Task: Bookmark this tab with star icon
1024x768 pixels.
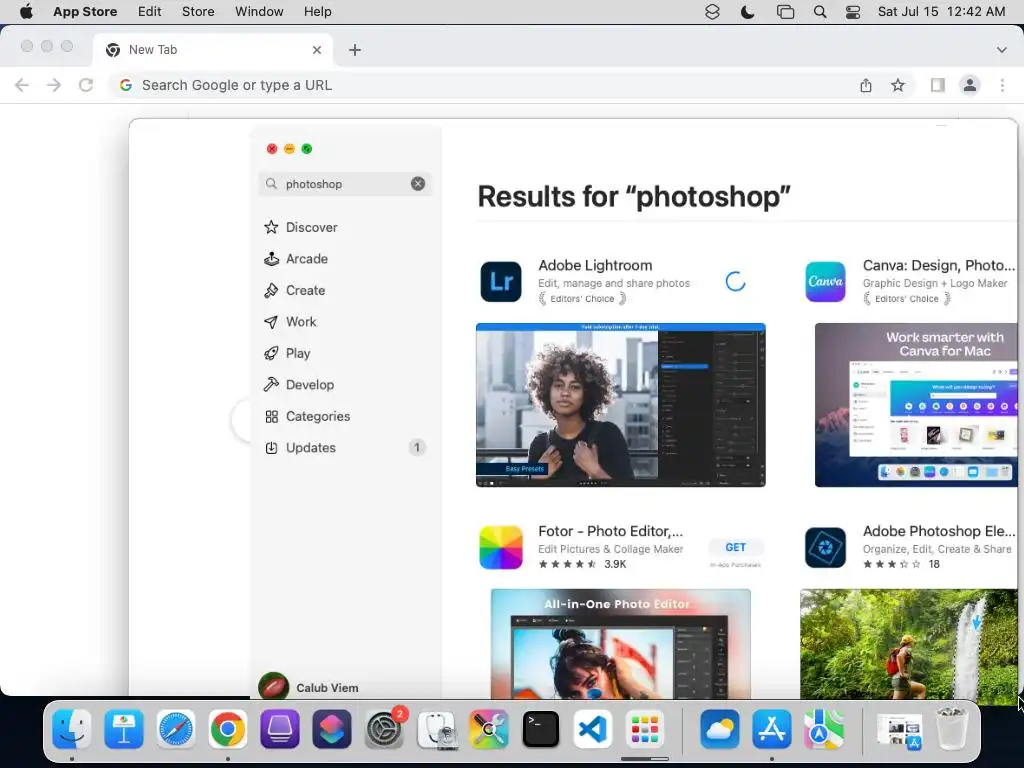Action: click(x=898, y=85)
